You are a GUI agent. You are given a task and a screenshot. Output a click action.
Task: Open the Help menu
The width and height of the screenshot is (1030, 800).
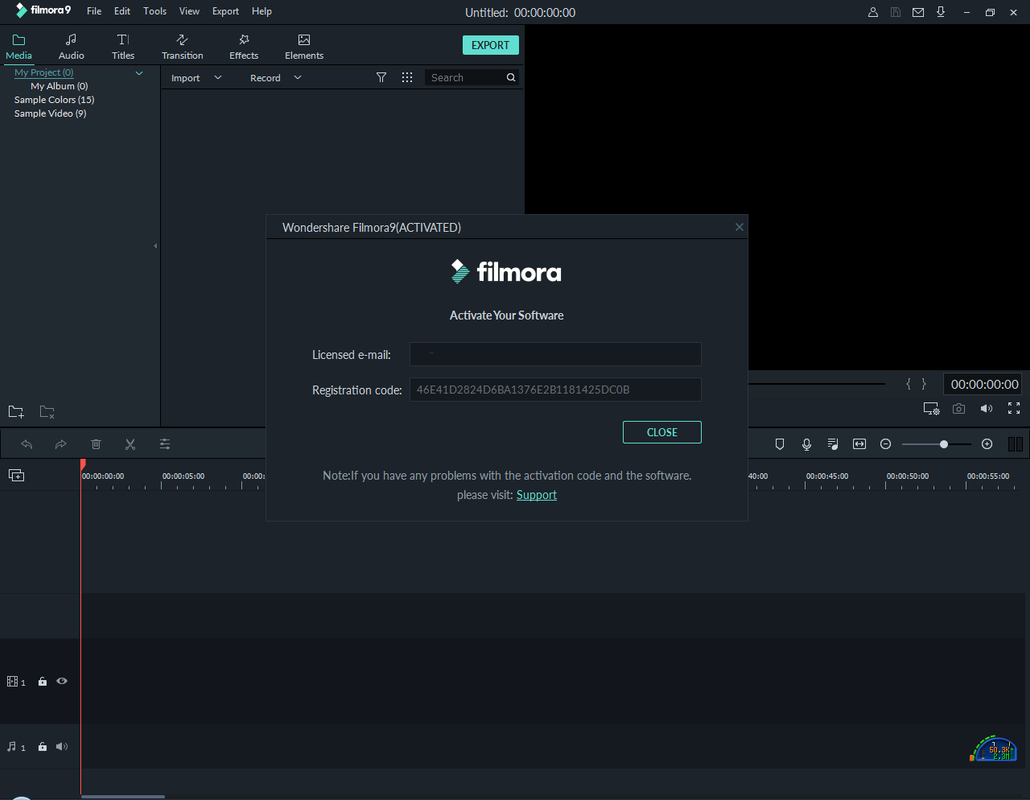261,11
